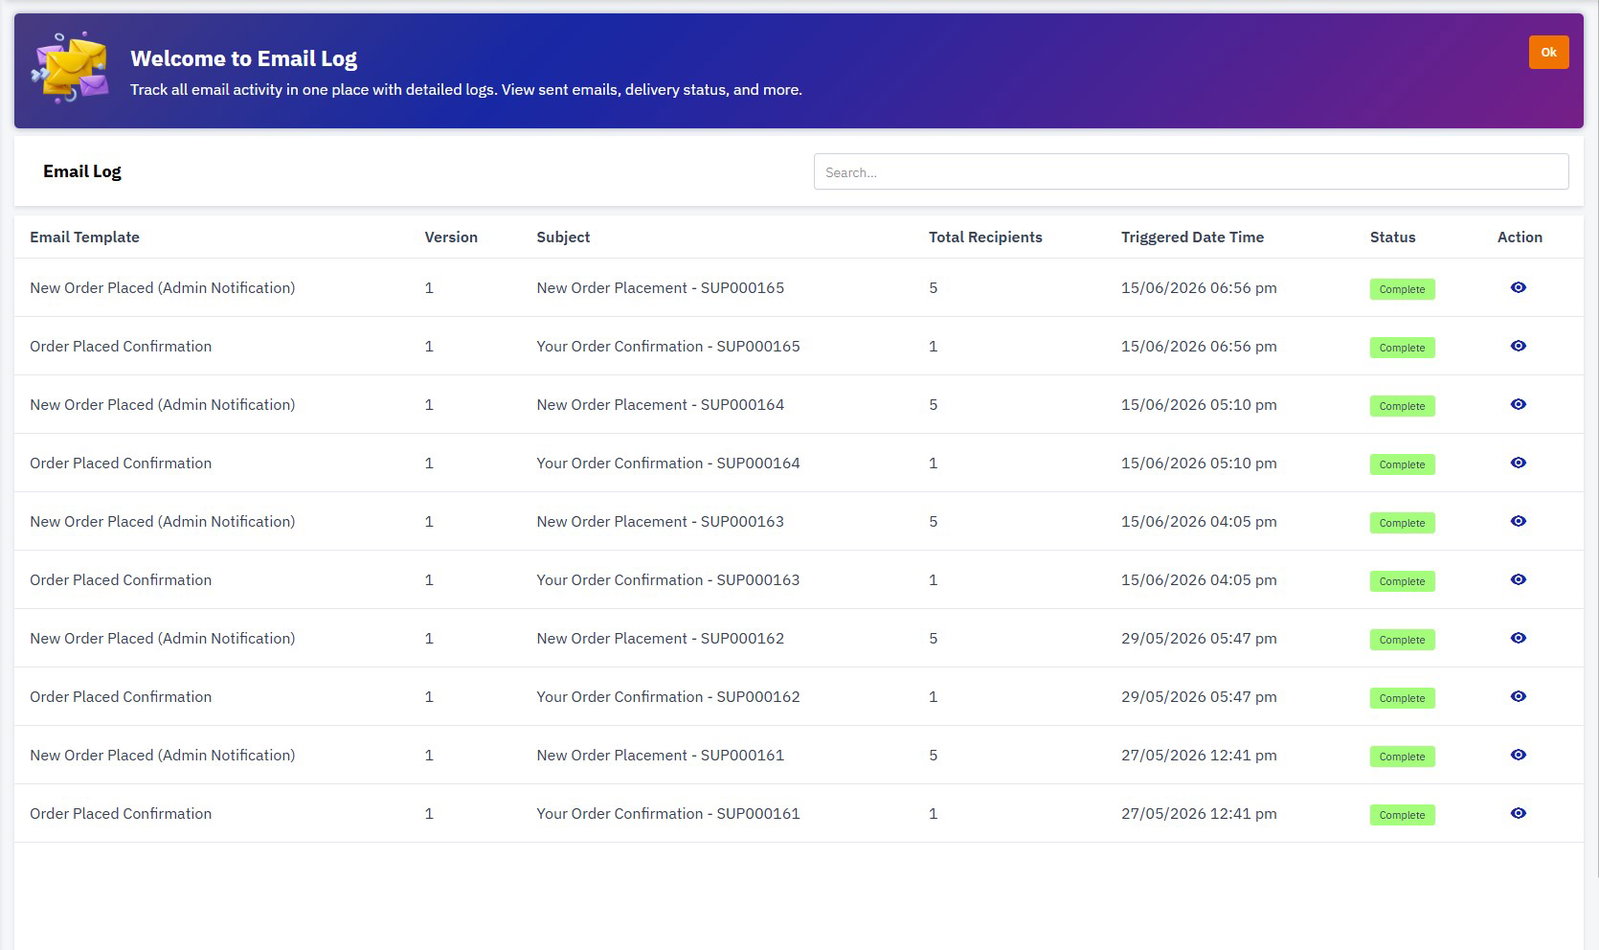Screen dimensions: 1599x950
Task: Click the Total Recipients column header
Action: tap(985, 237)
